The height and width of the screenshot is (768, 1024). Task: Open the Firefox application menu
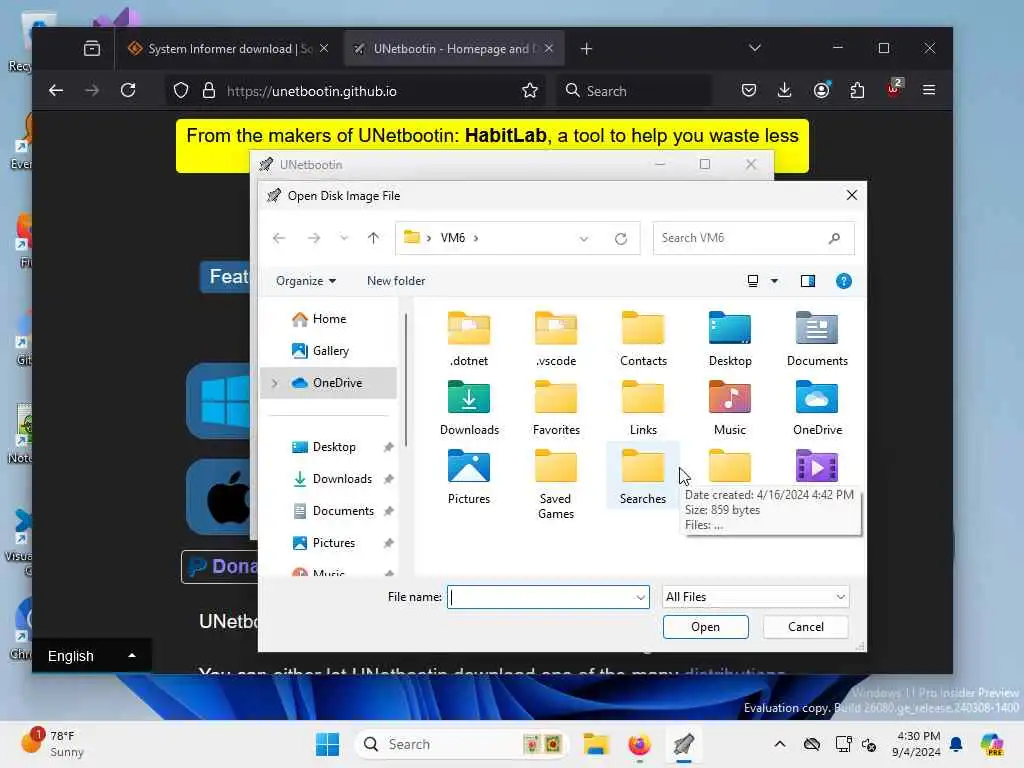(929, 90)
